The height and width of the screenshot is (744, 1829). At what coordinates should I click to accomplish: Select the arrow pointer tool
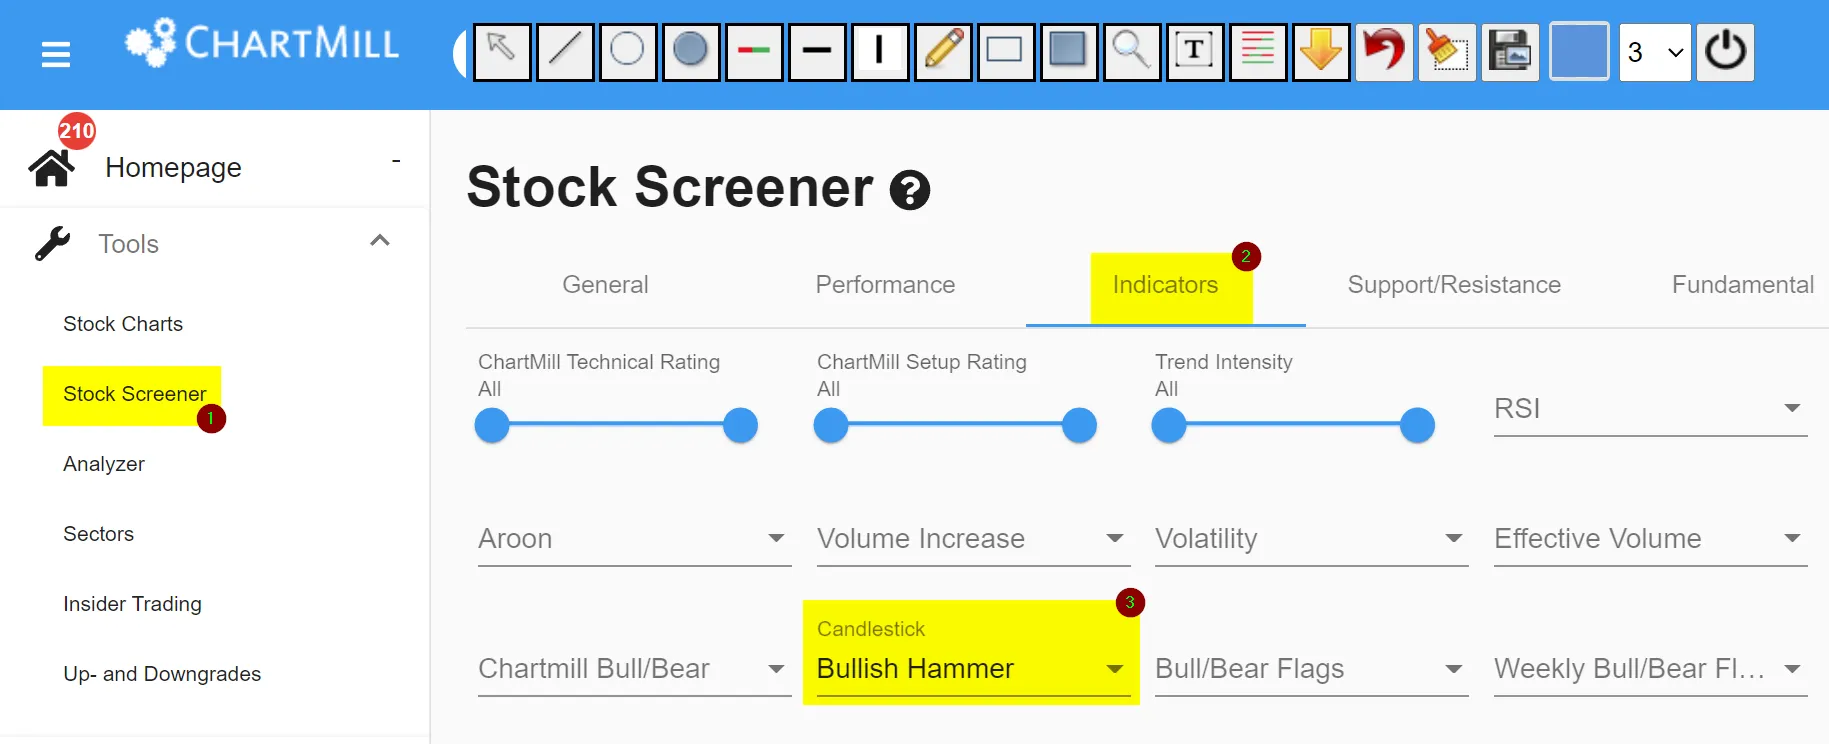point(501,51)
